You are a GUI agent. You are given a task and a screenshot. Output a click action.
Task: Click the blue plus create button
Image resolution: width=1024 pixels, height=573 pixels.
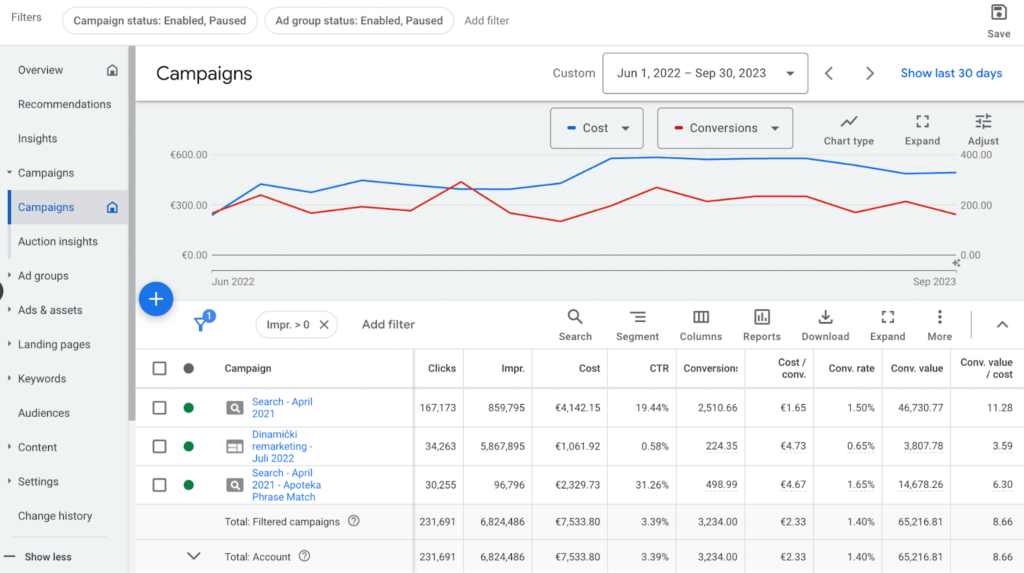coord(156,299)
